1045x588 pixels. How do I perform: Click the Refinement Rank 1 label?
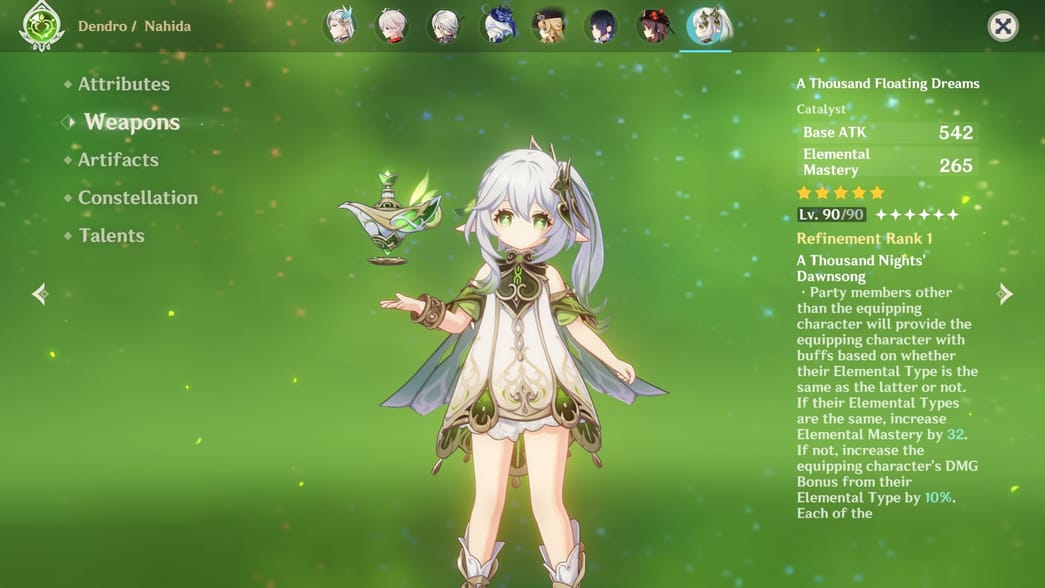tap(864, 239)
